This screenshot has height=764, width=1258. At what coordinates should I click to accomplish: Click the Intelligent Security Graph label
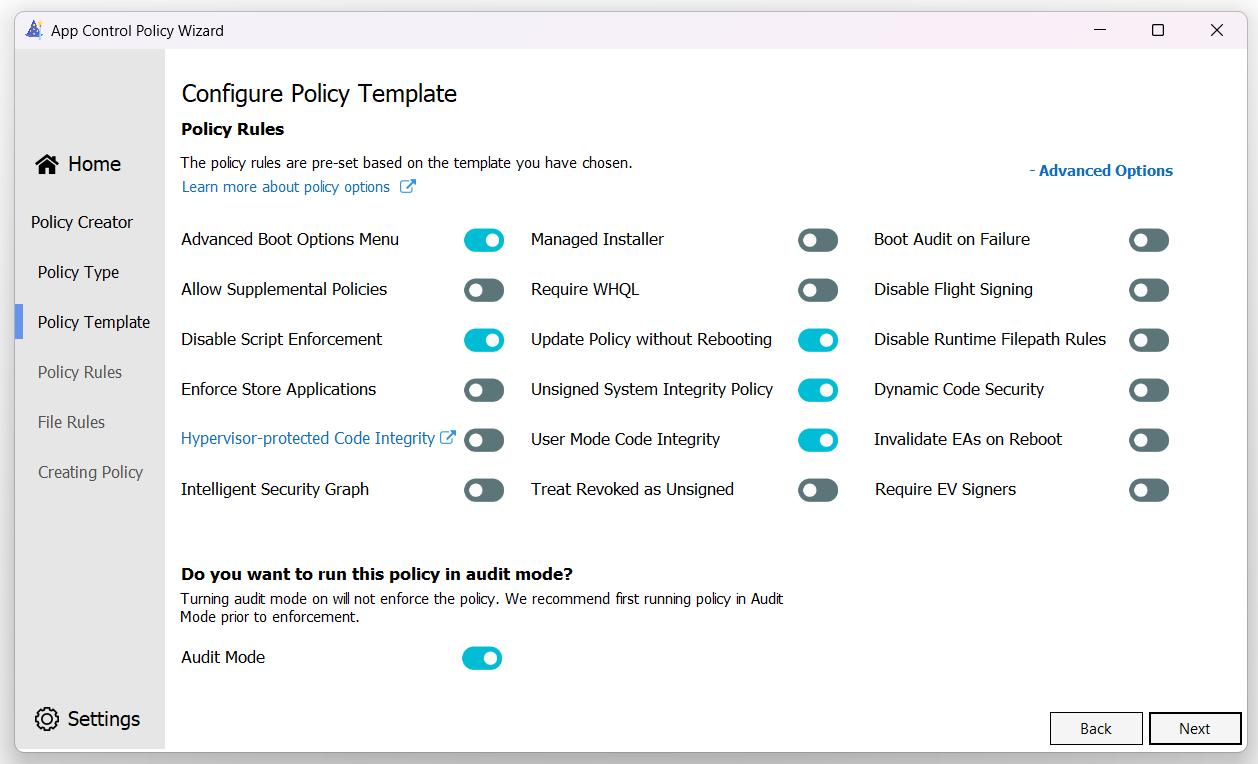click(x=275, y=489)
